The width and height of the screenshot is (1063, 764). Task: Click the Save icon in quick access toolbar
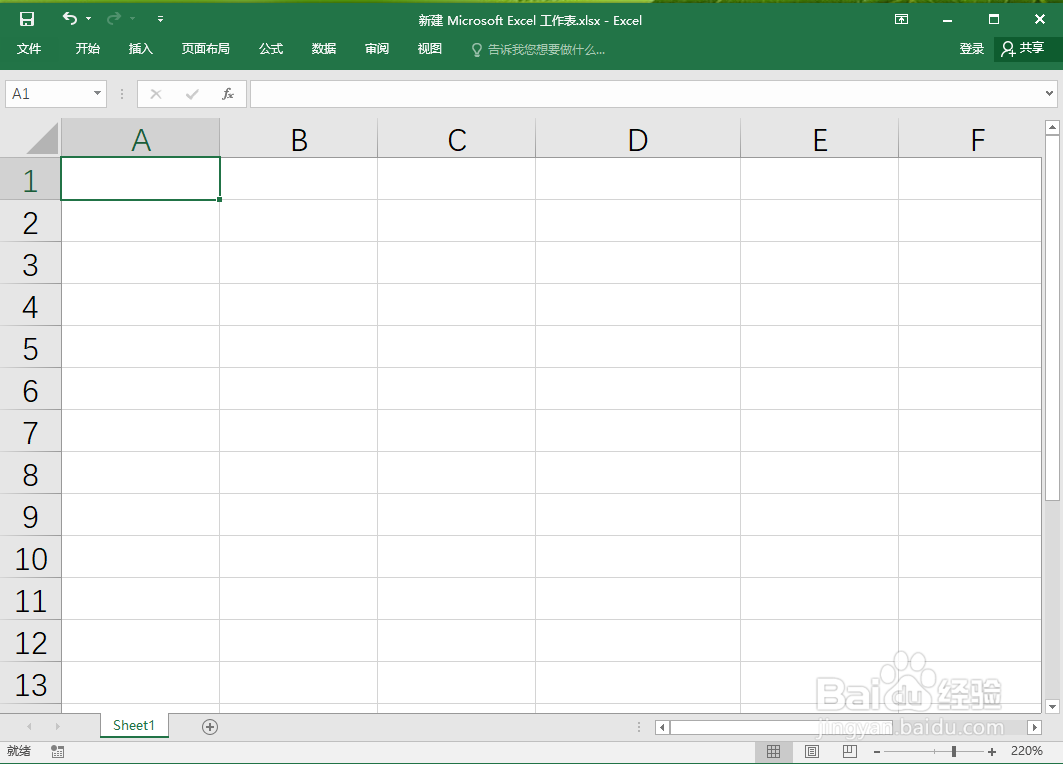pos(26,19)
